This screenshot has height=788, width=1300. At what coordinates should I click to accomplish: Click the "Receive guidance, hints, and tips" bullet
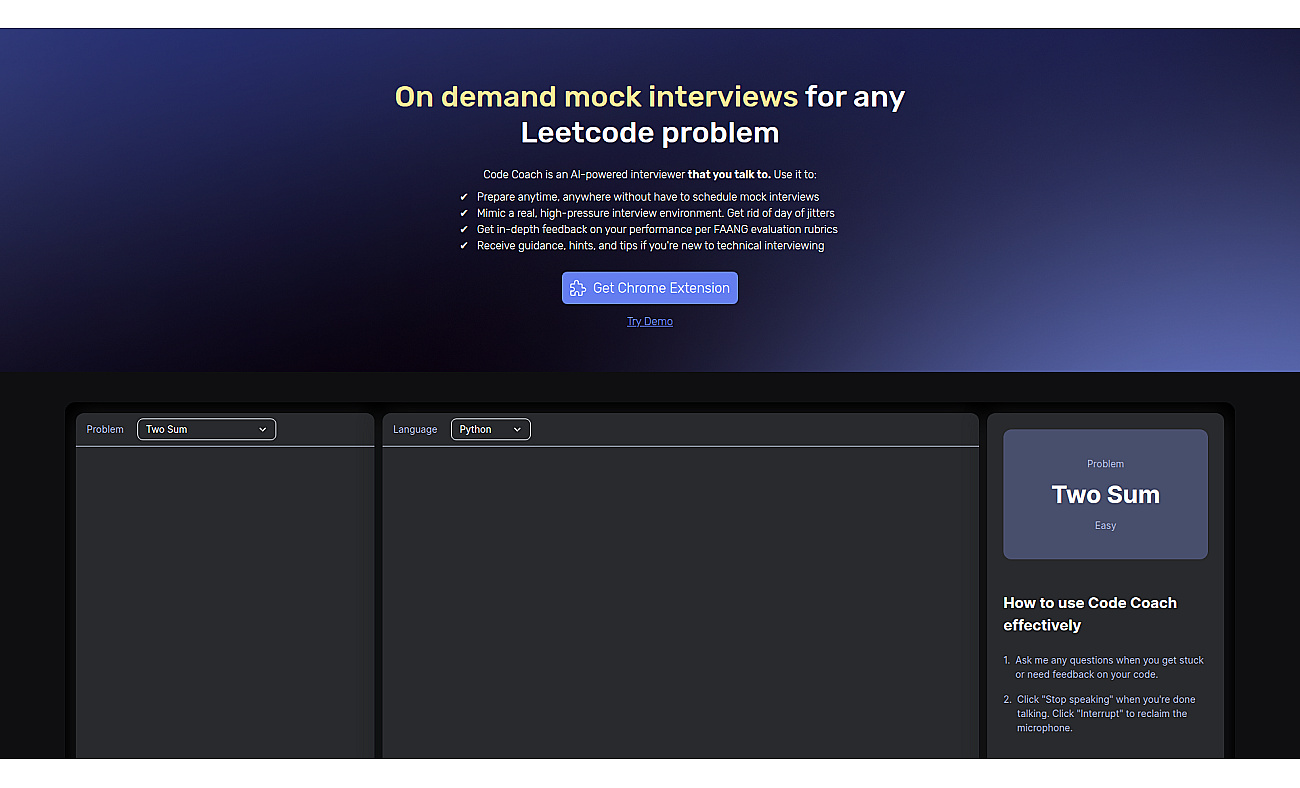tap(650, 245)
